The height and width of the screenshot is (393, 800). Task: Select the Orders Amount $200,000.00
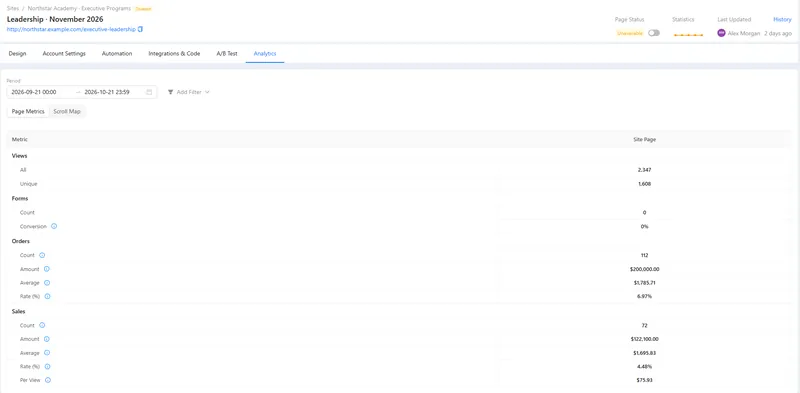(644, 269)
